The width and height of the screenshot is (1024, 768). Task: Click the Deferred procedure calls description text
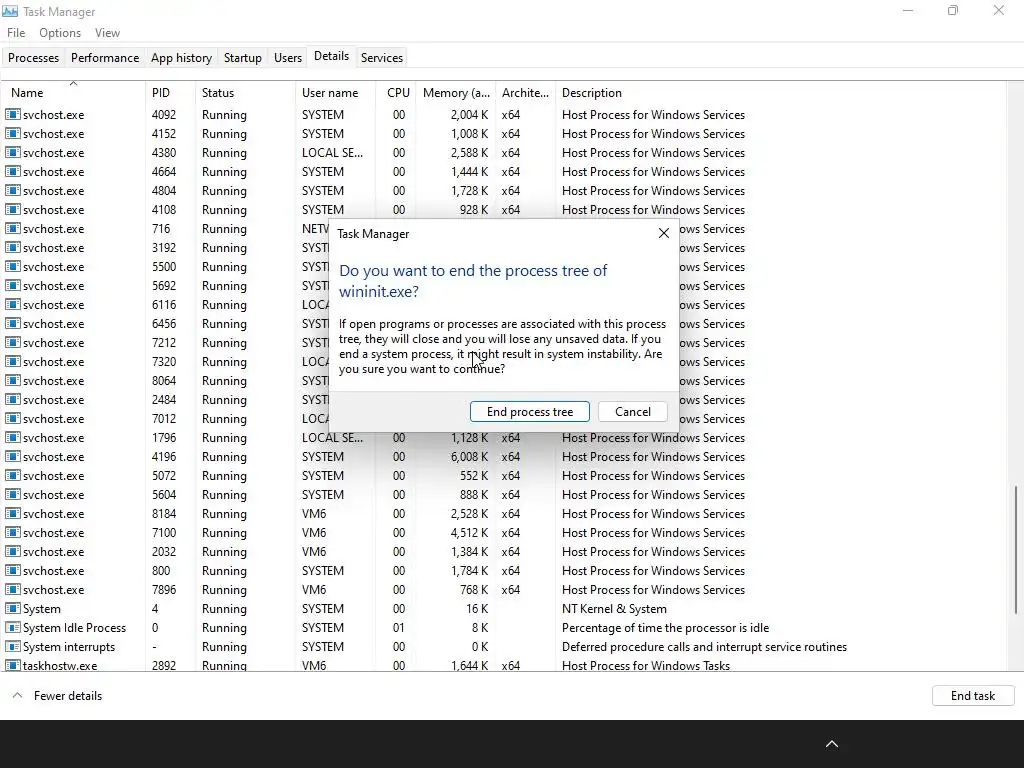pos(704,647)
